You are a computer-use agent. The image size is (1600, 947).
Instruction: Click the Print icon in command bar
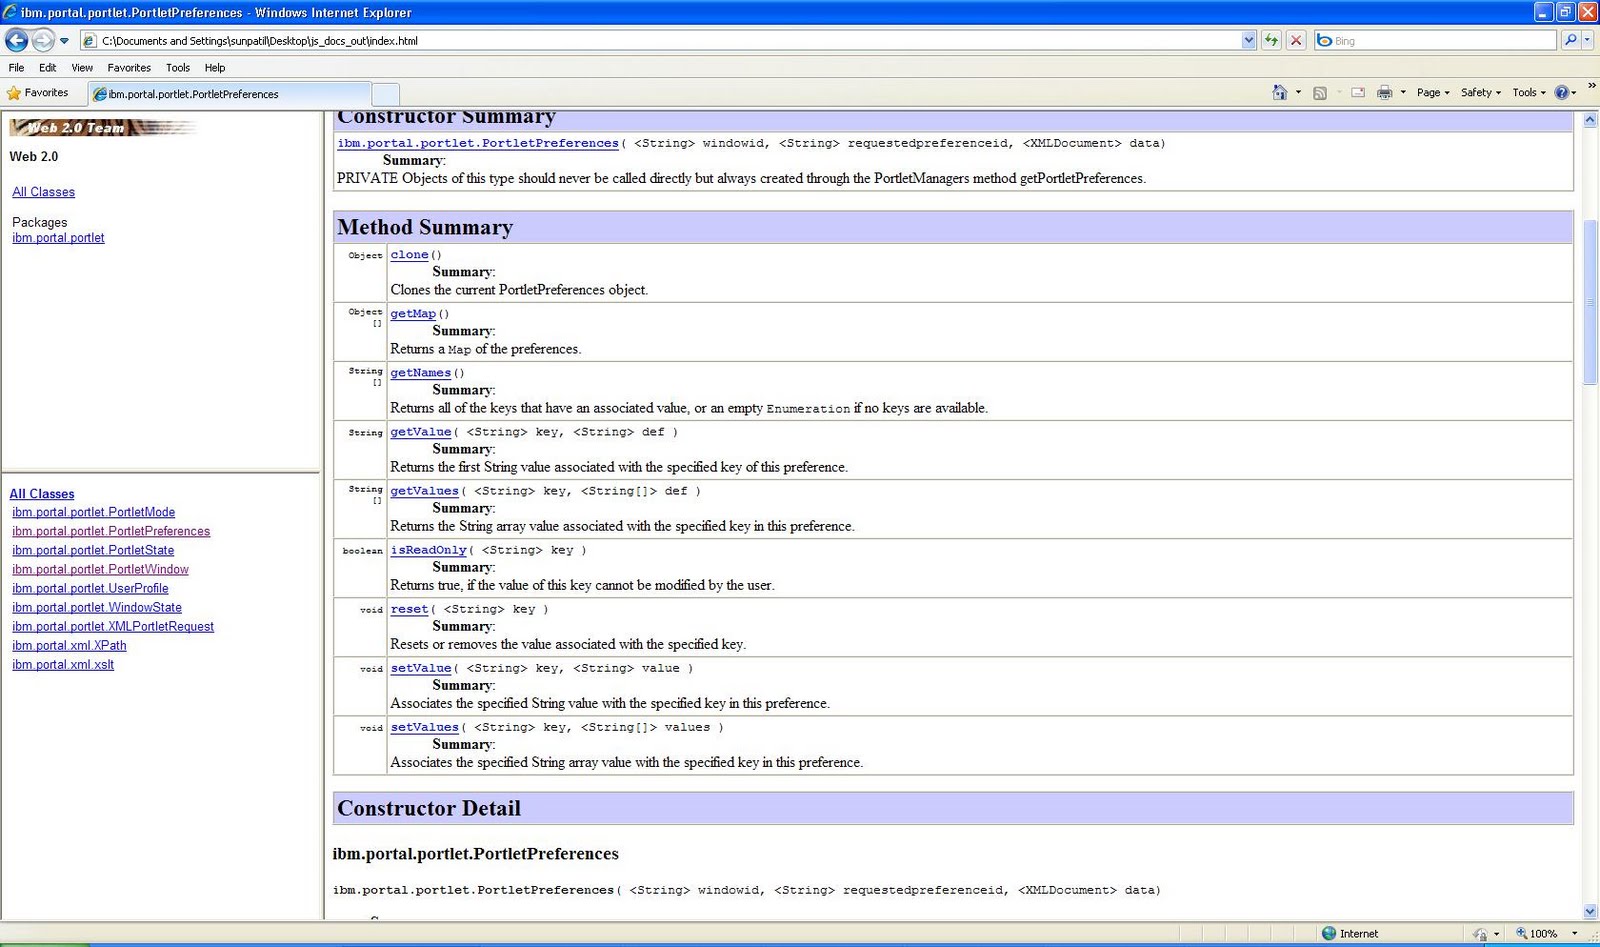click(x=1384, y=93)
